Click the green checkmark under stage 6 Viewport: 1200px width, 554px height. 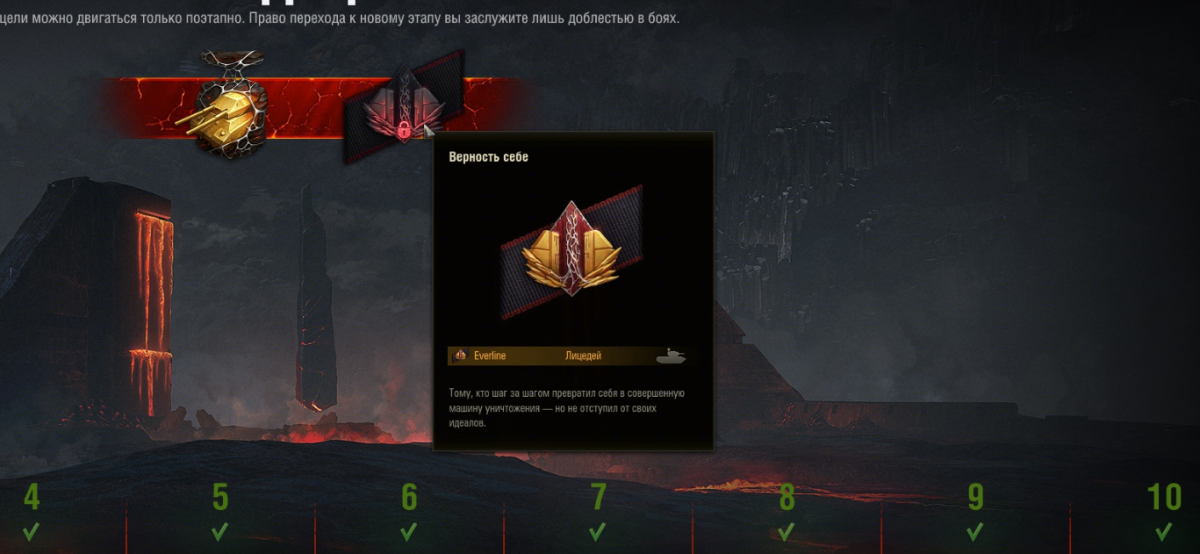[409, 531]
